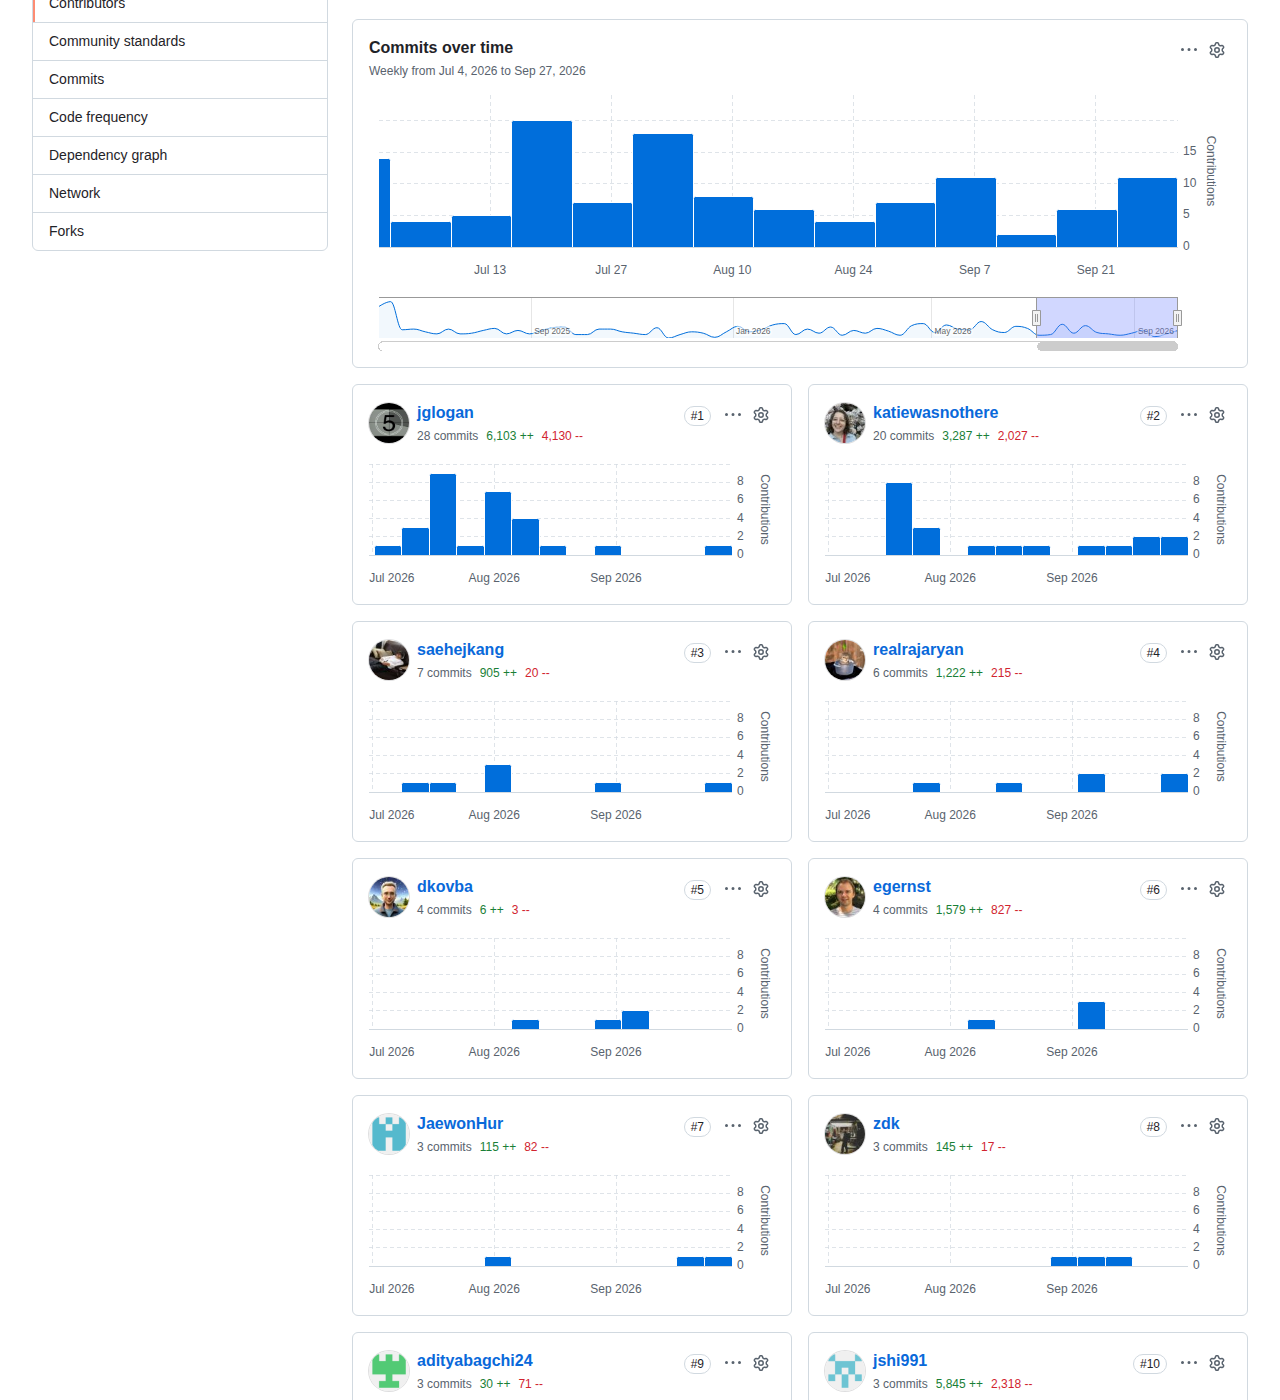1280x1400 pixels.
Task: Click left handle of timeline range selector
Action: pyautogui.click(x=1036, y=318)
